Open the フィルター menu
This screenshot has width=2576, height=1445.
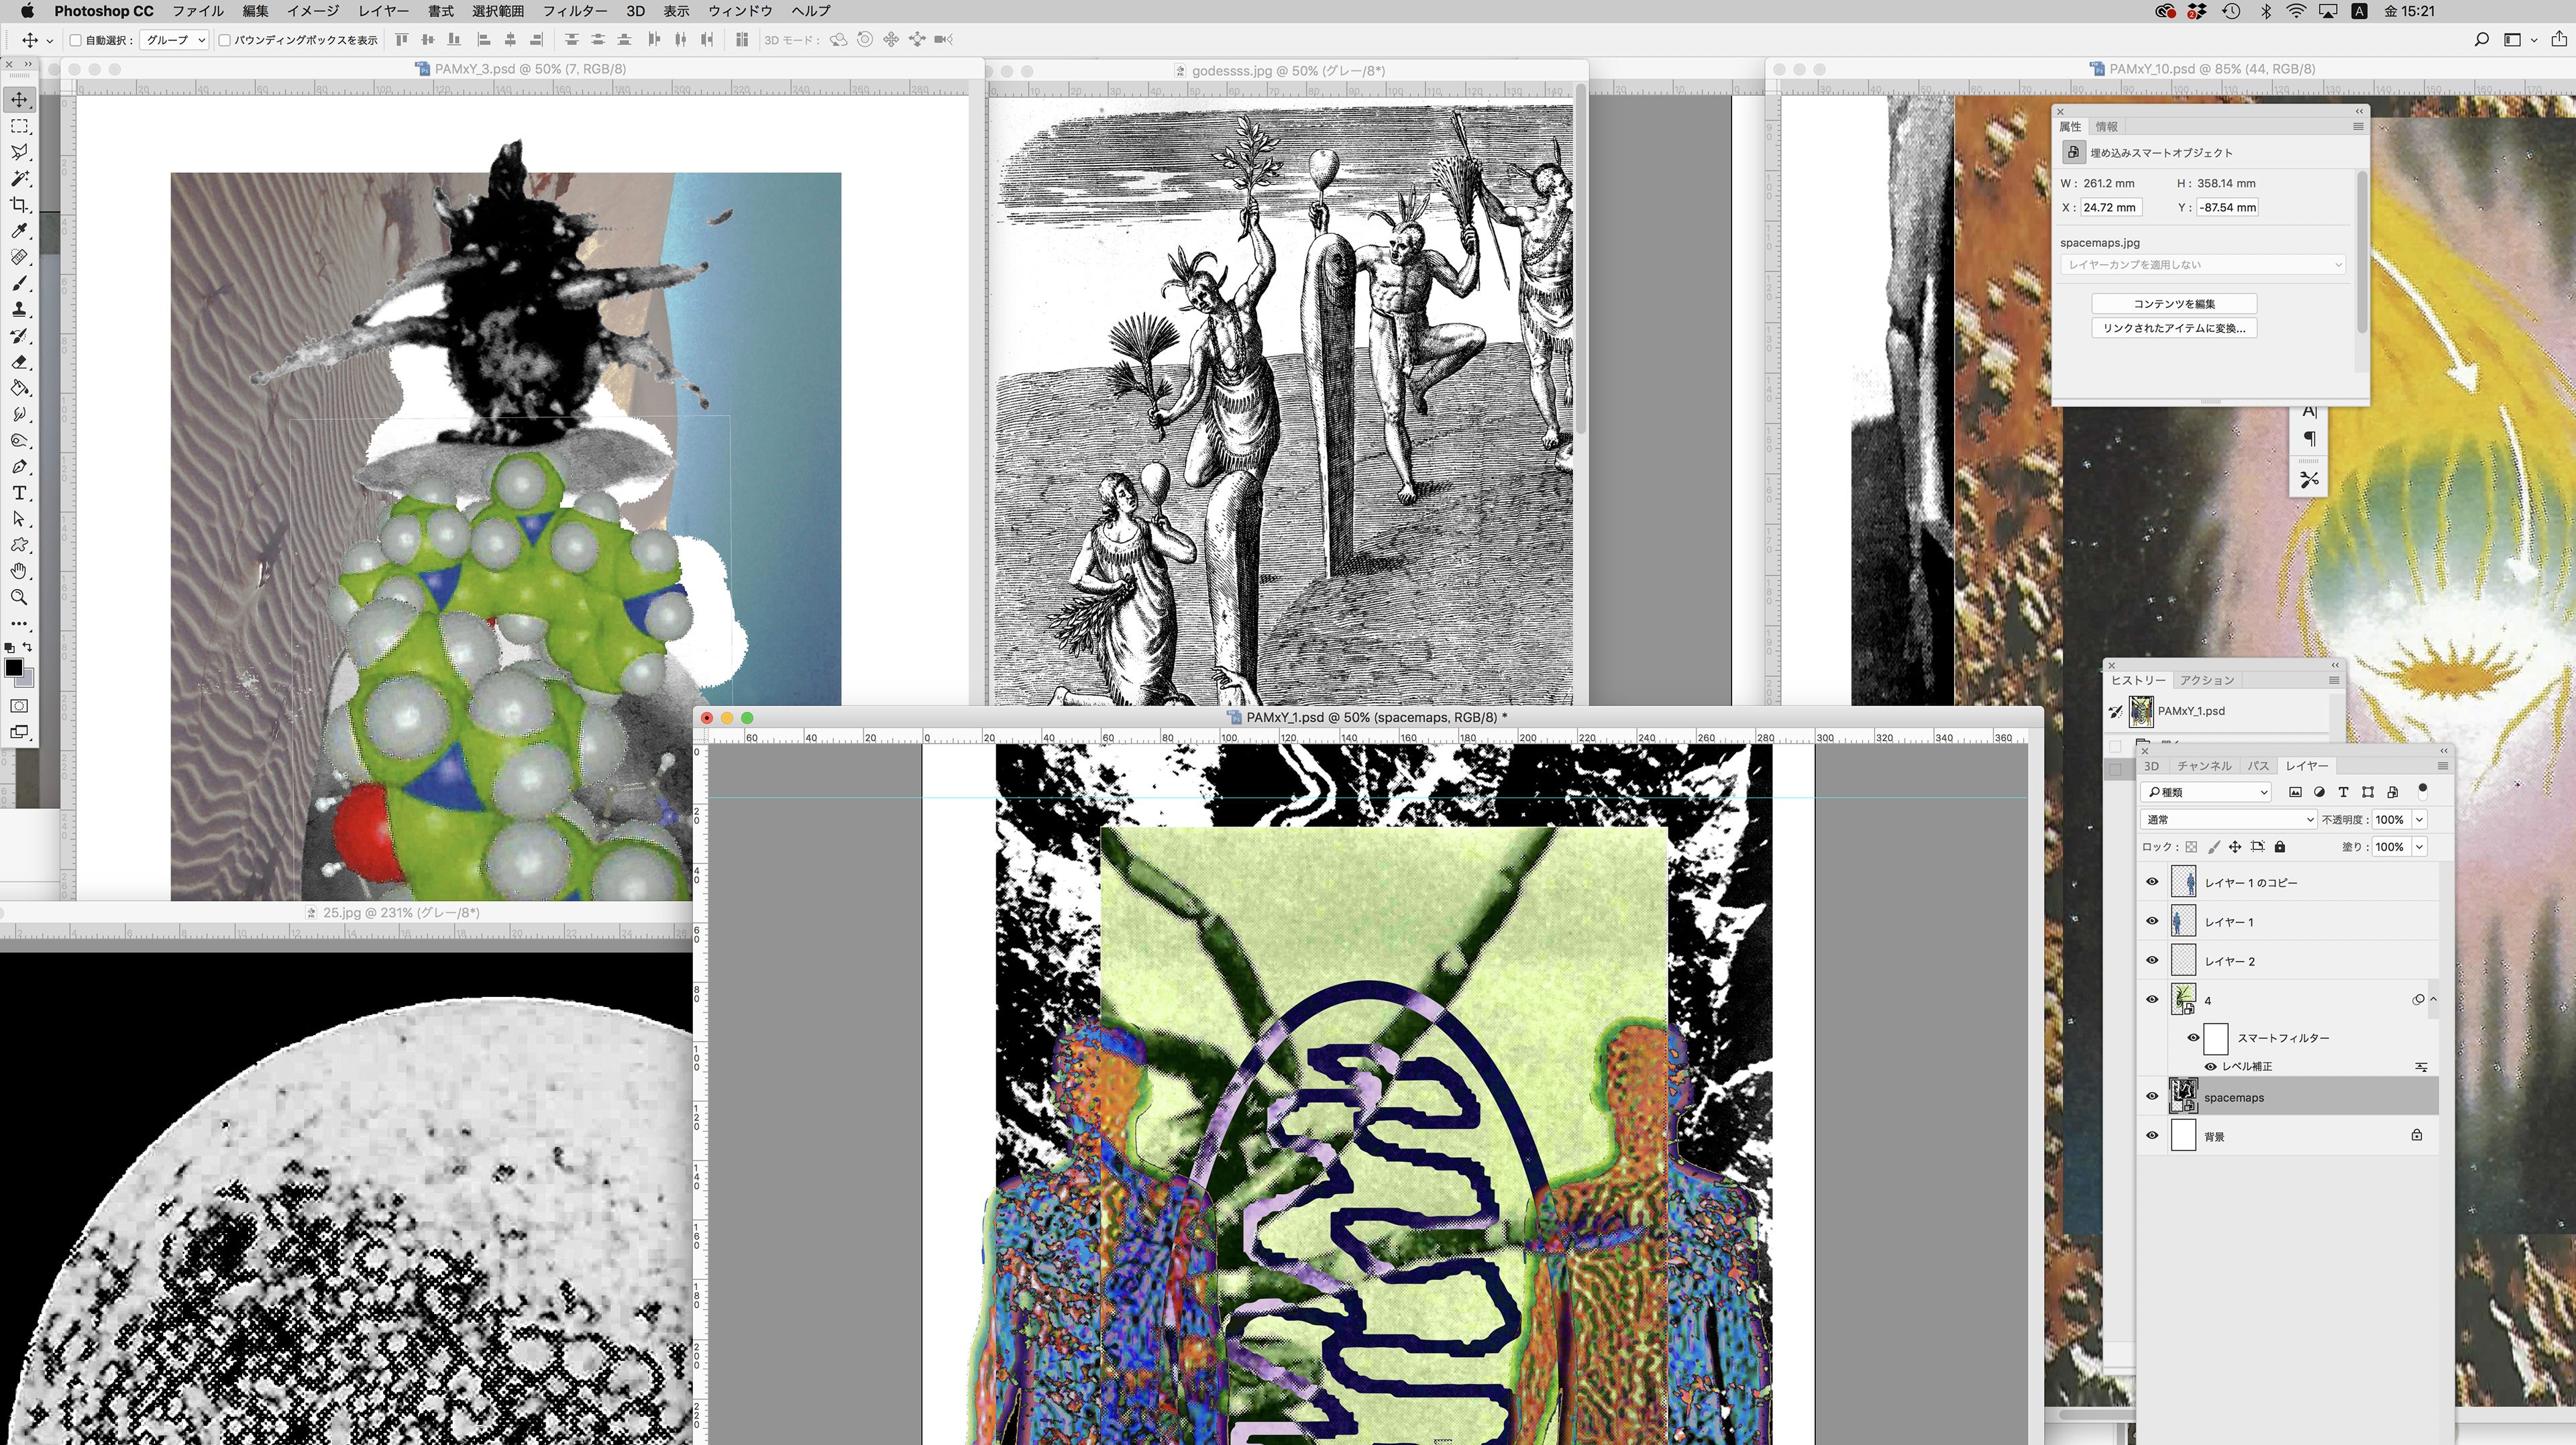tap(574, 11)
